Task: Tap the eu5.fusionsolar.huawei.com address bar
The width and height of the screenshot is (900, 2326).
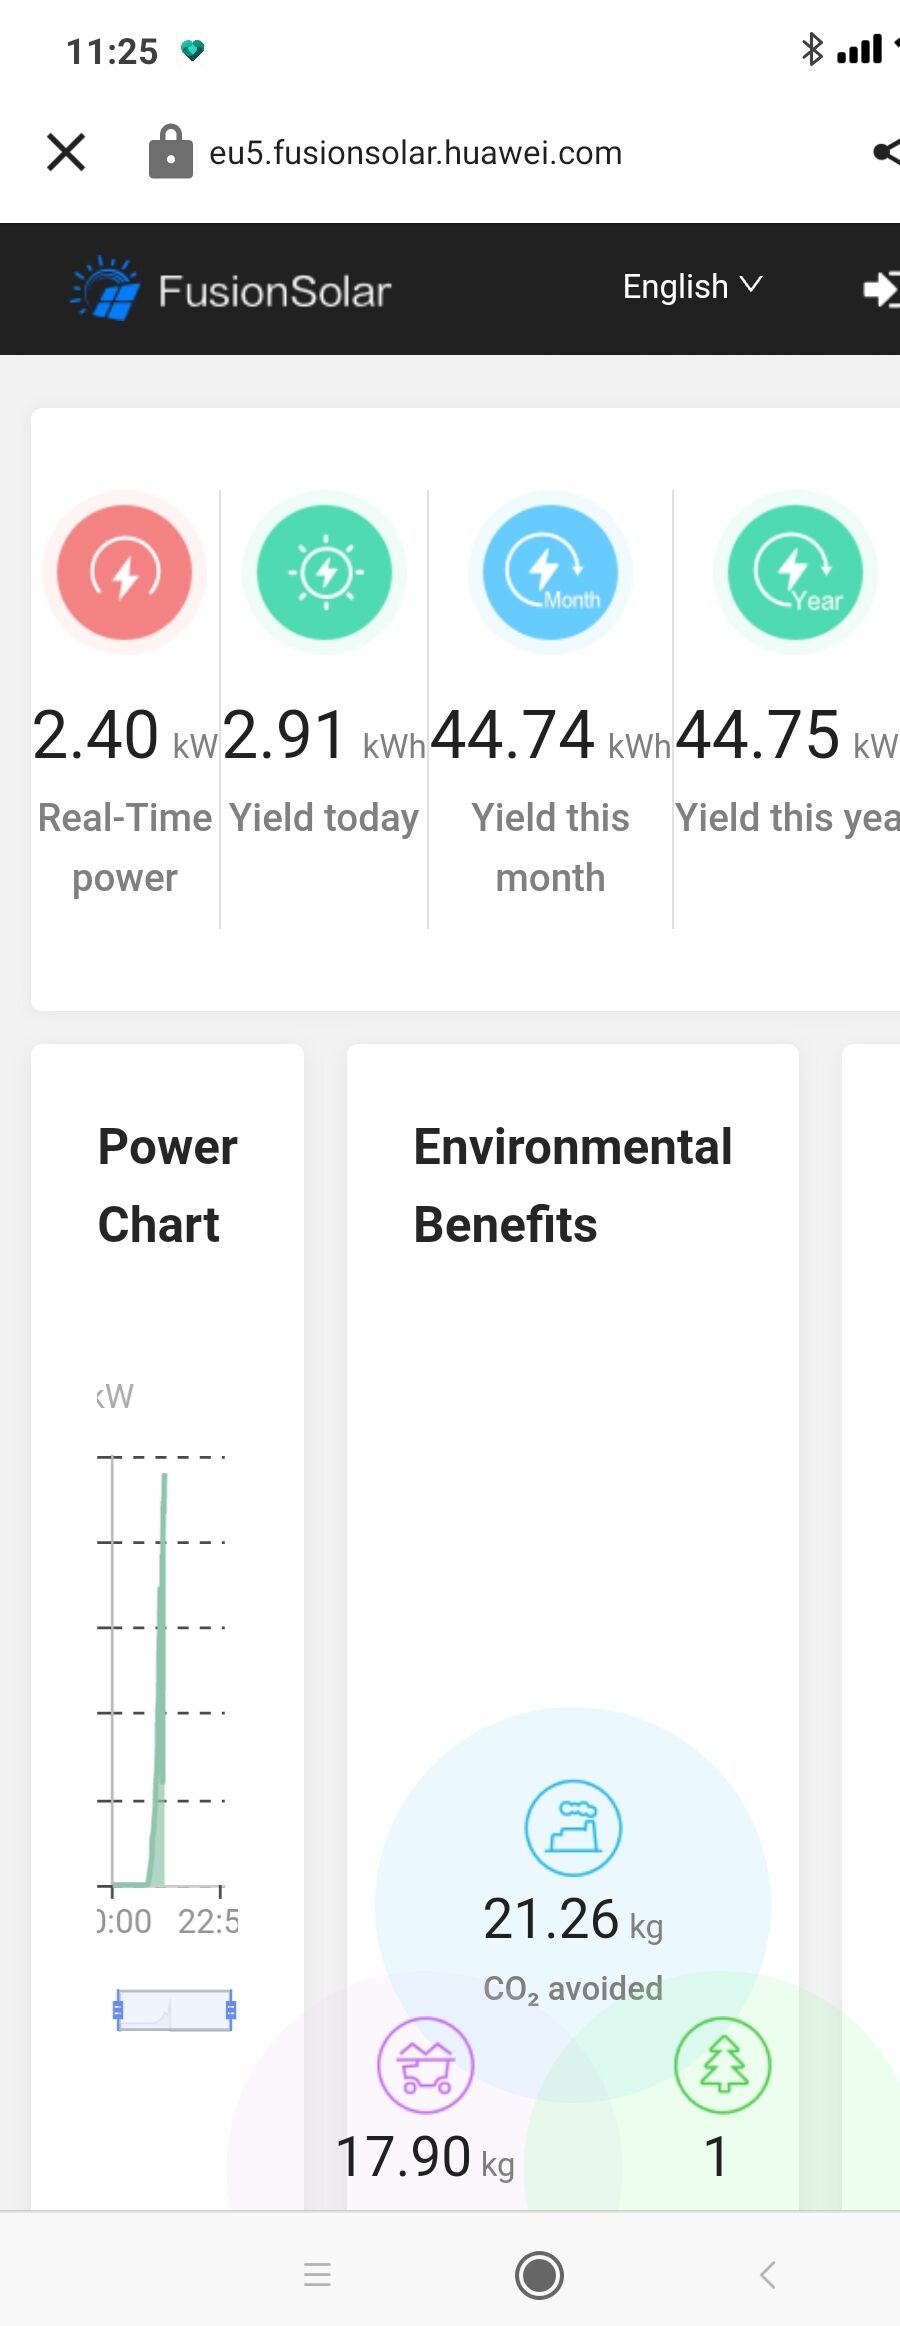Action: (415, 152)
